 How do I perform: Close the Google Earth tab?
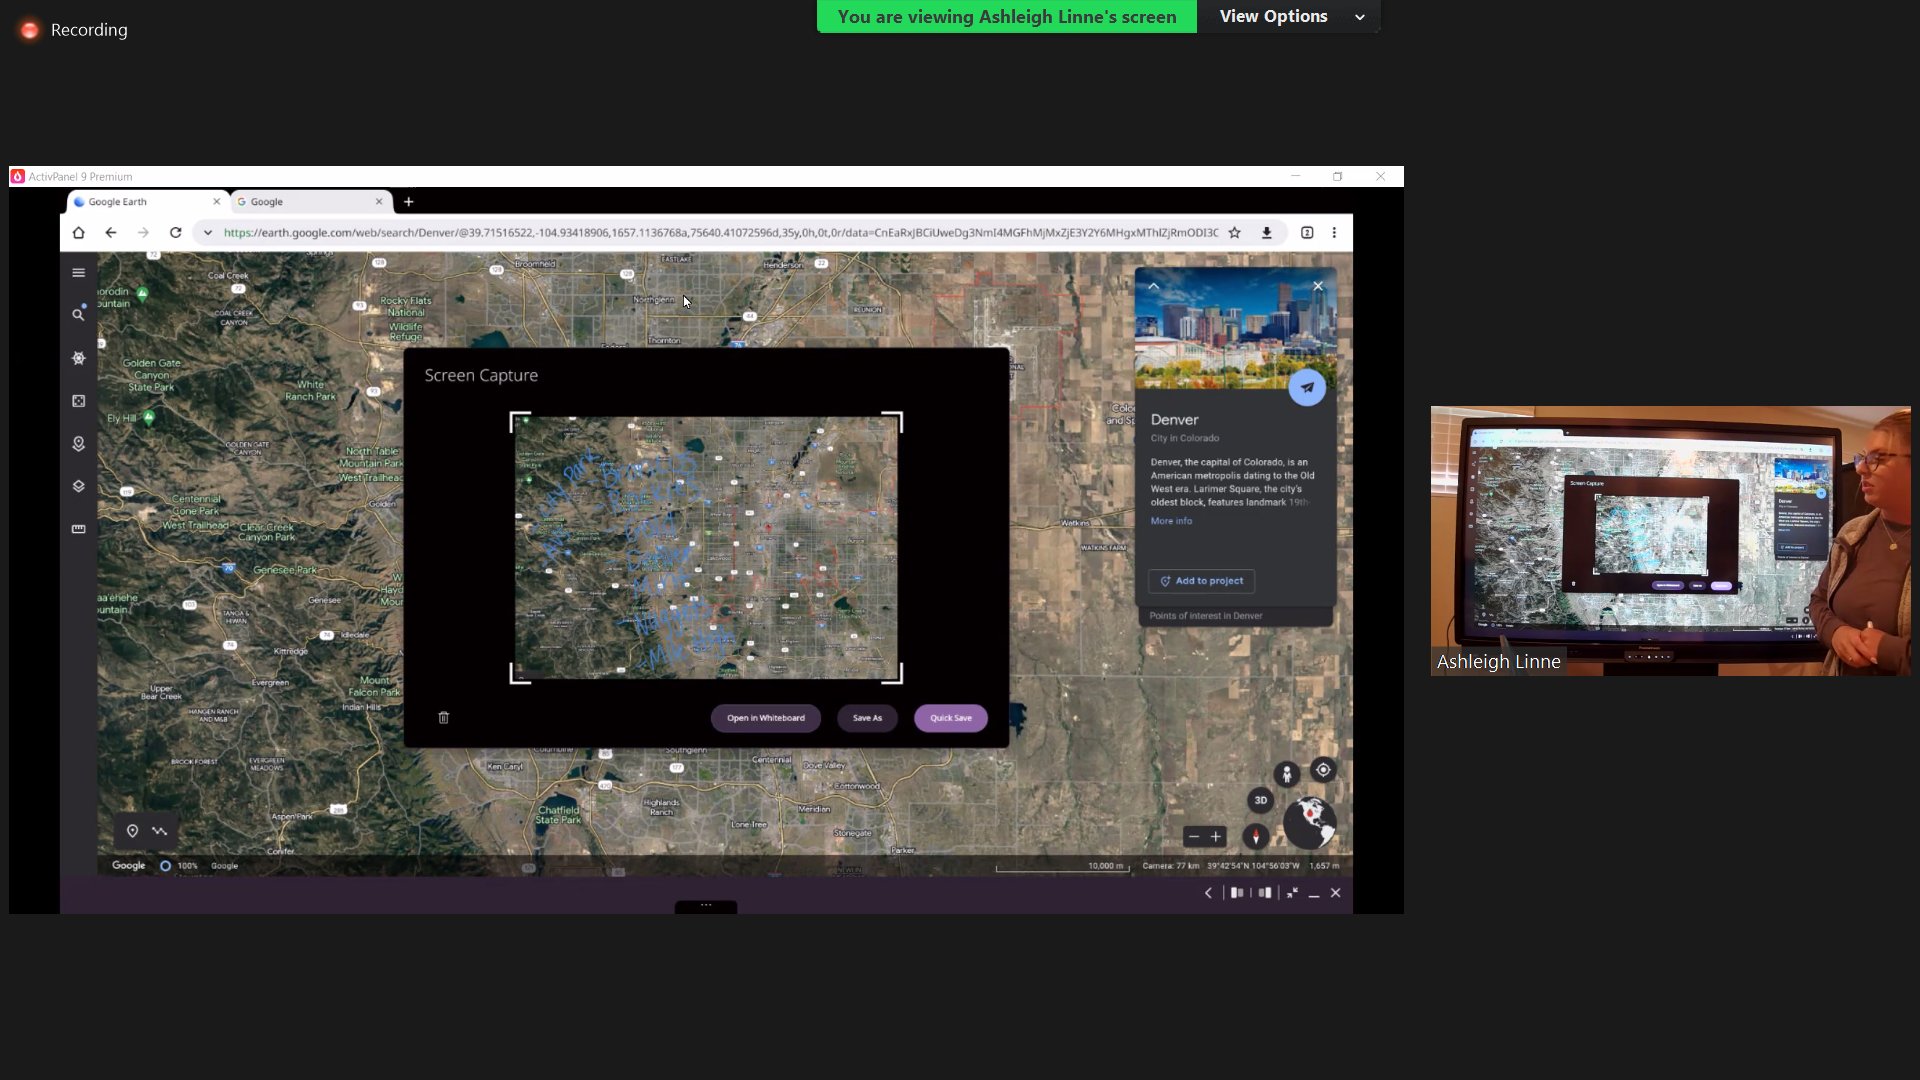(217, 202)
